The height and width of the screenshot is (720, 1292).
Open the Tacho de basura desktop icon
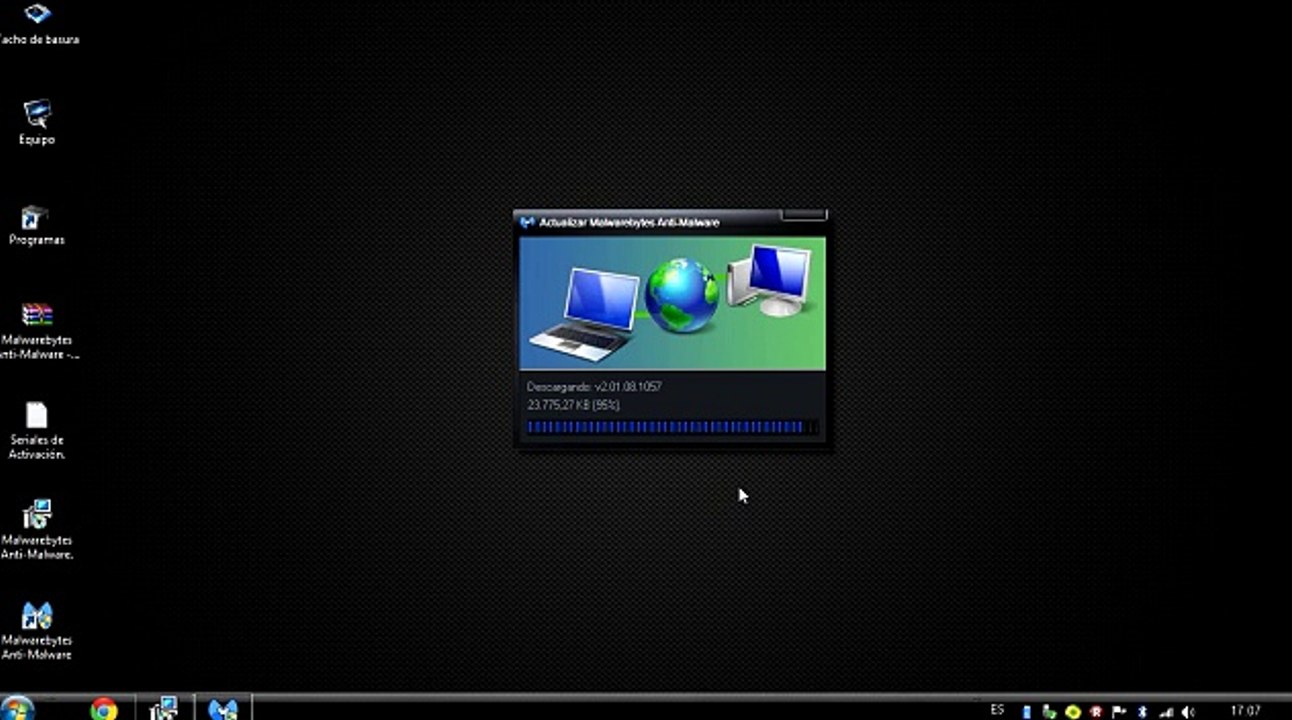click(38, 24)
